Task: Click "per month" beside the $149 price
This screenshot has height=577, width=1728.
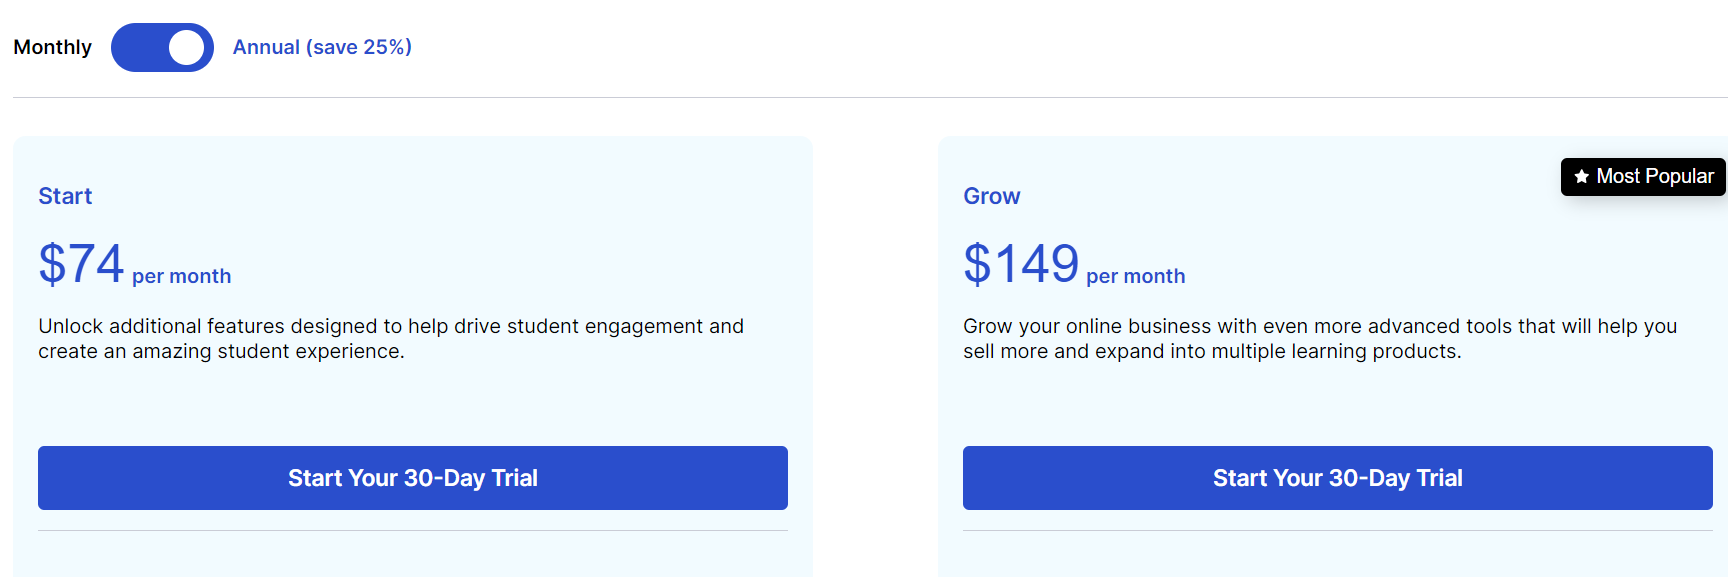Action: point(1135,276)
